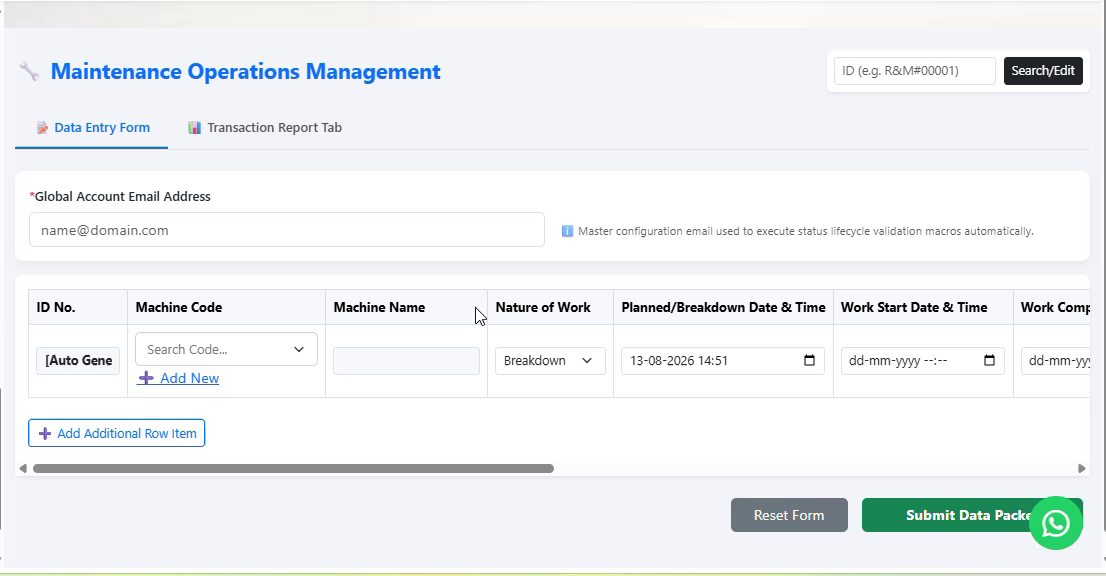Add an Additional Row Item
Screen dimensions: 1106x576
[x=116, y=433]
